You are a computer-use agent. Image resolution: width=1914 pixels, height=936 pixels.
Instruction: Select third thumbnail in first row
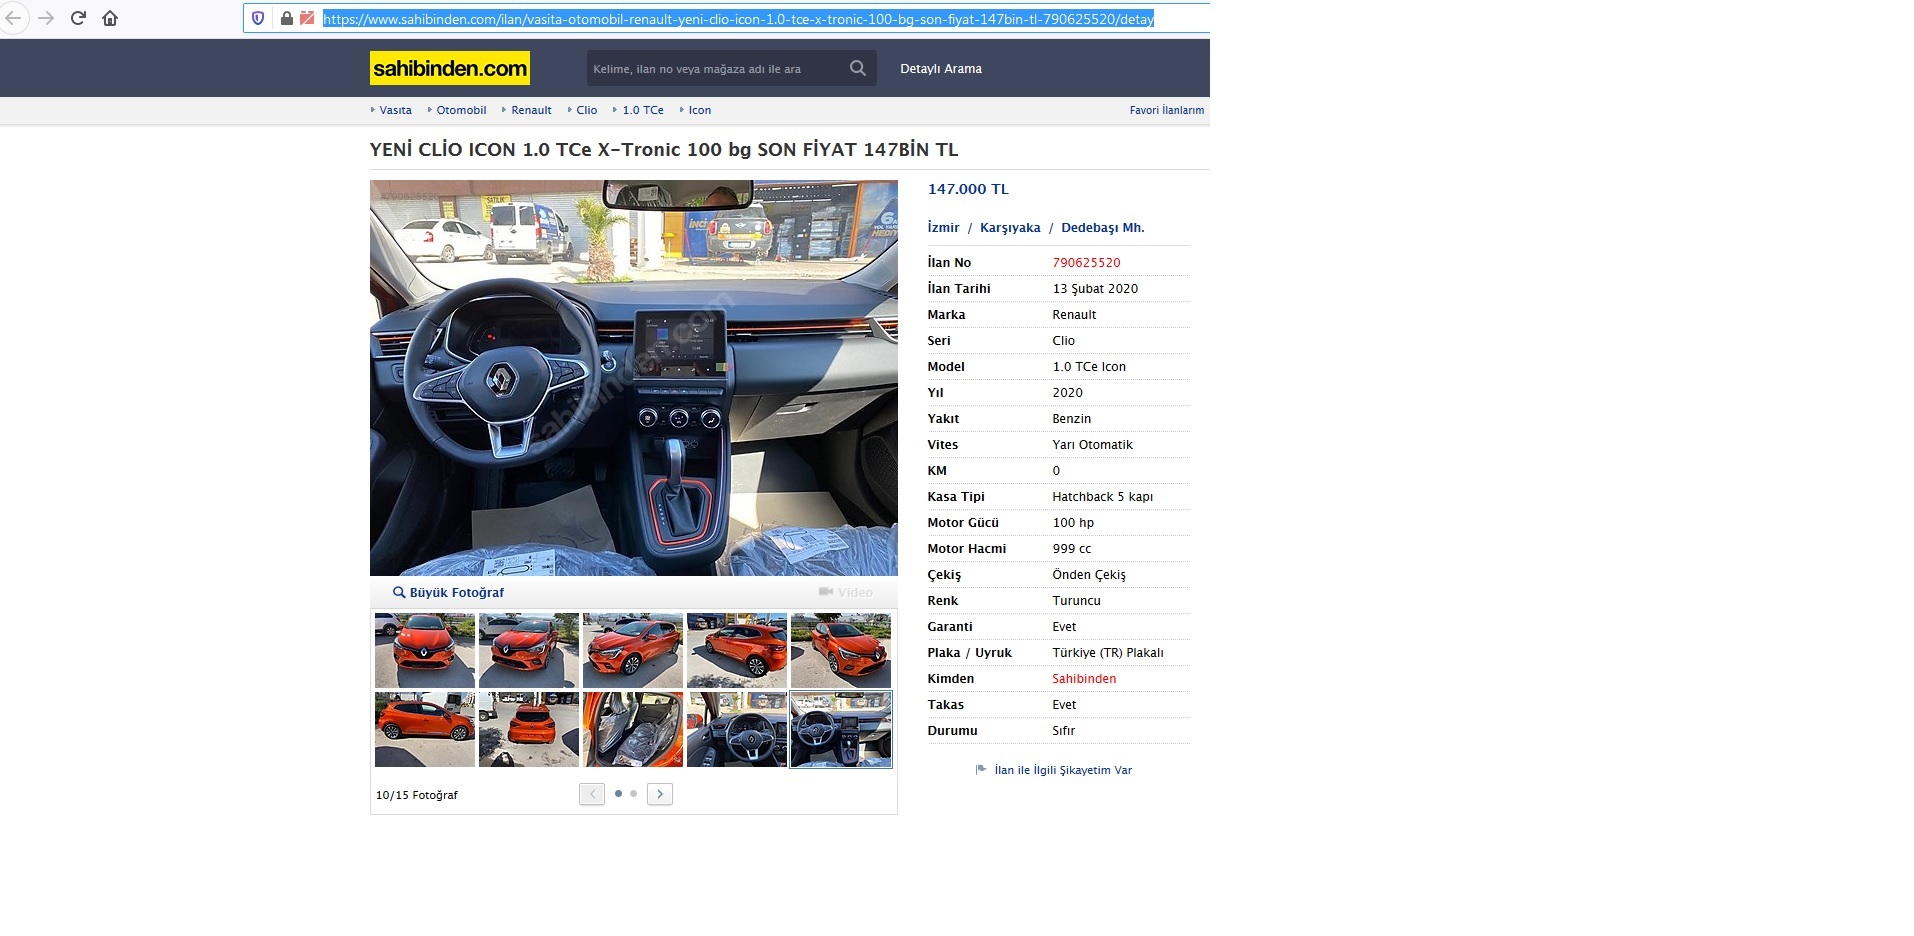[x=633, y=650]
